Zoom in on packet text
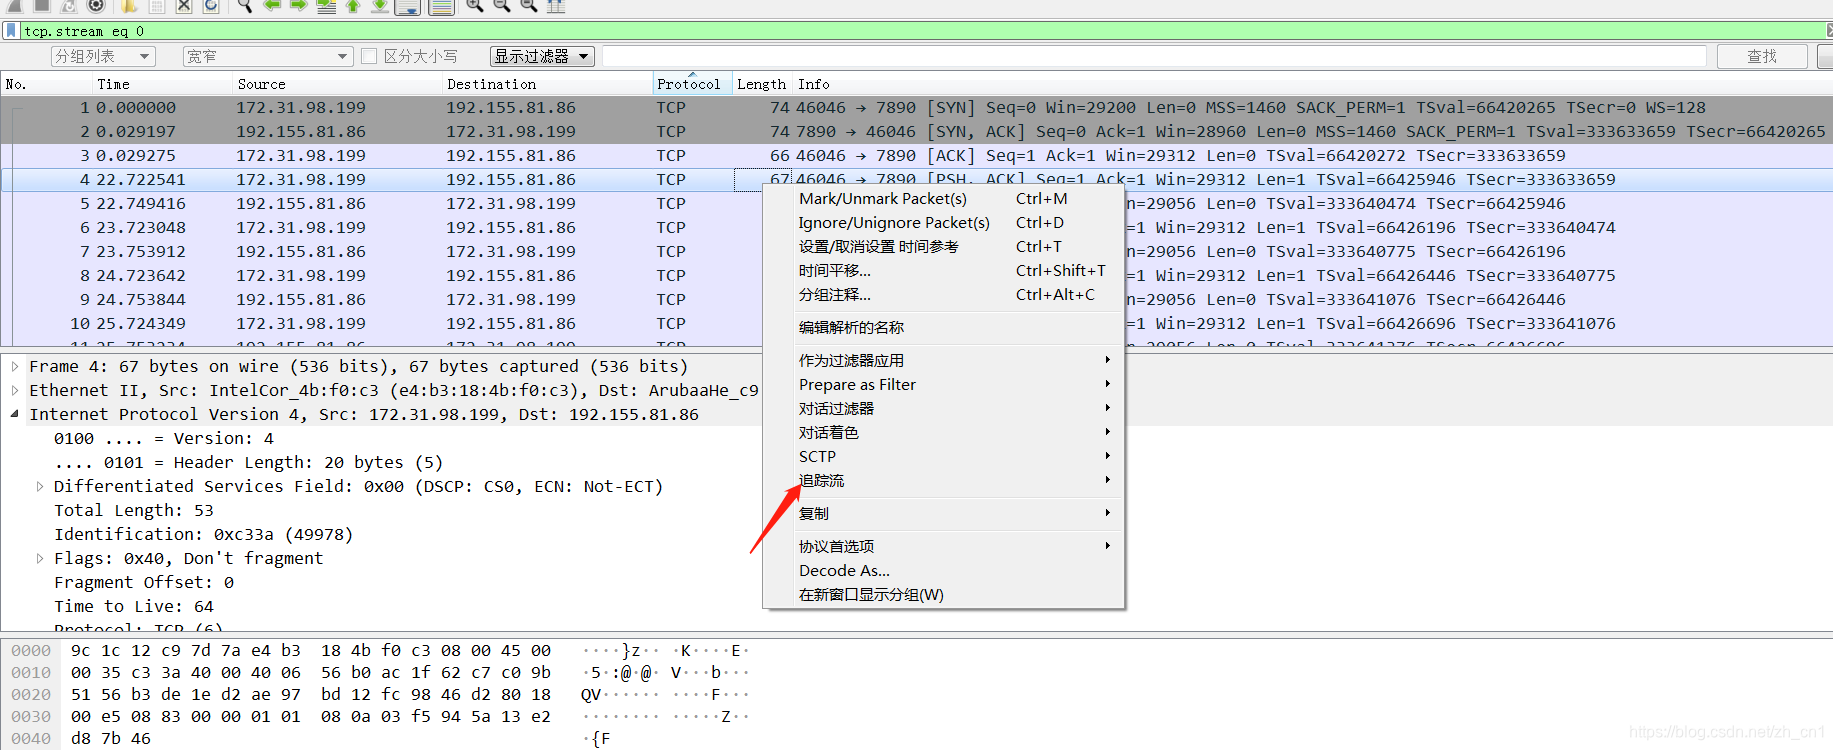Viewport: 1833px width, 750px height. pyautogui.click(x=475, y=5)
